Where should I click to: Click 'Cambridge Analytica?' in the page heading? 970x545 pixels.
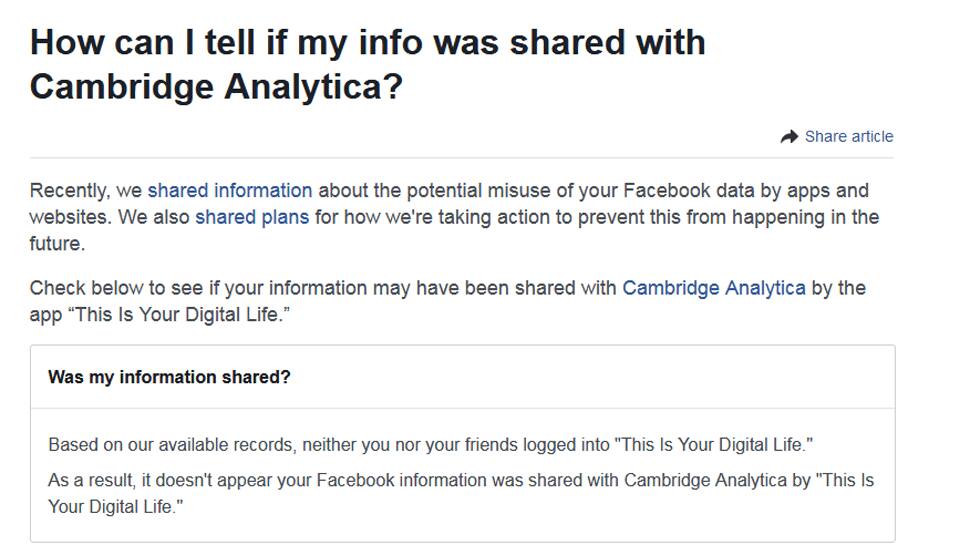pos(217,87)
